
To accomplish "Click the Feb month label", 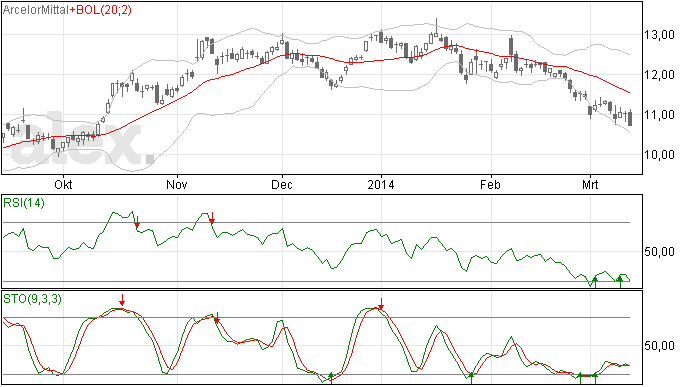I will pyautogui.click(x=490, y=185).
